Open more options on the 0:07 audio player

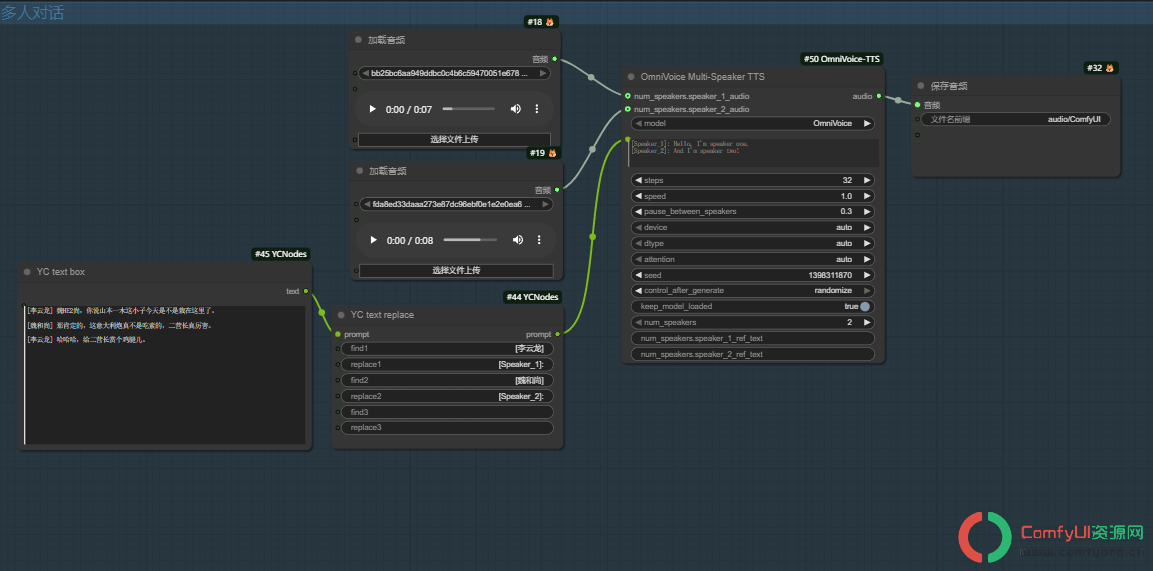tap(537, 109)
